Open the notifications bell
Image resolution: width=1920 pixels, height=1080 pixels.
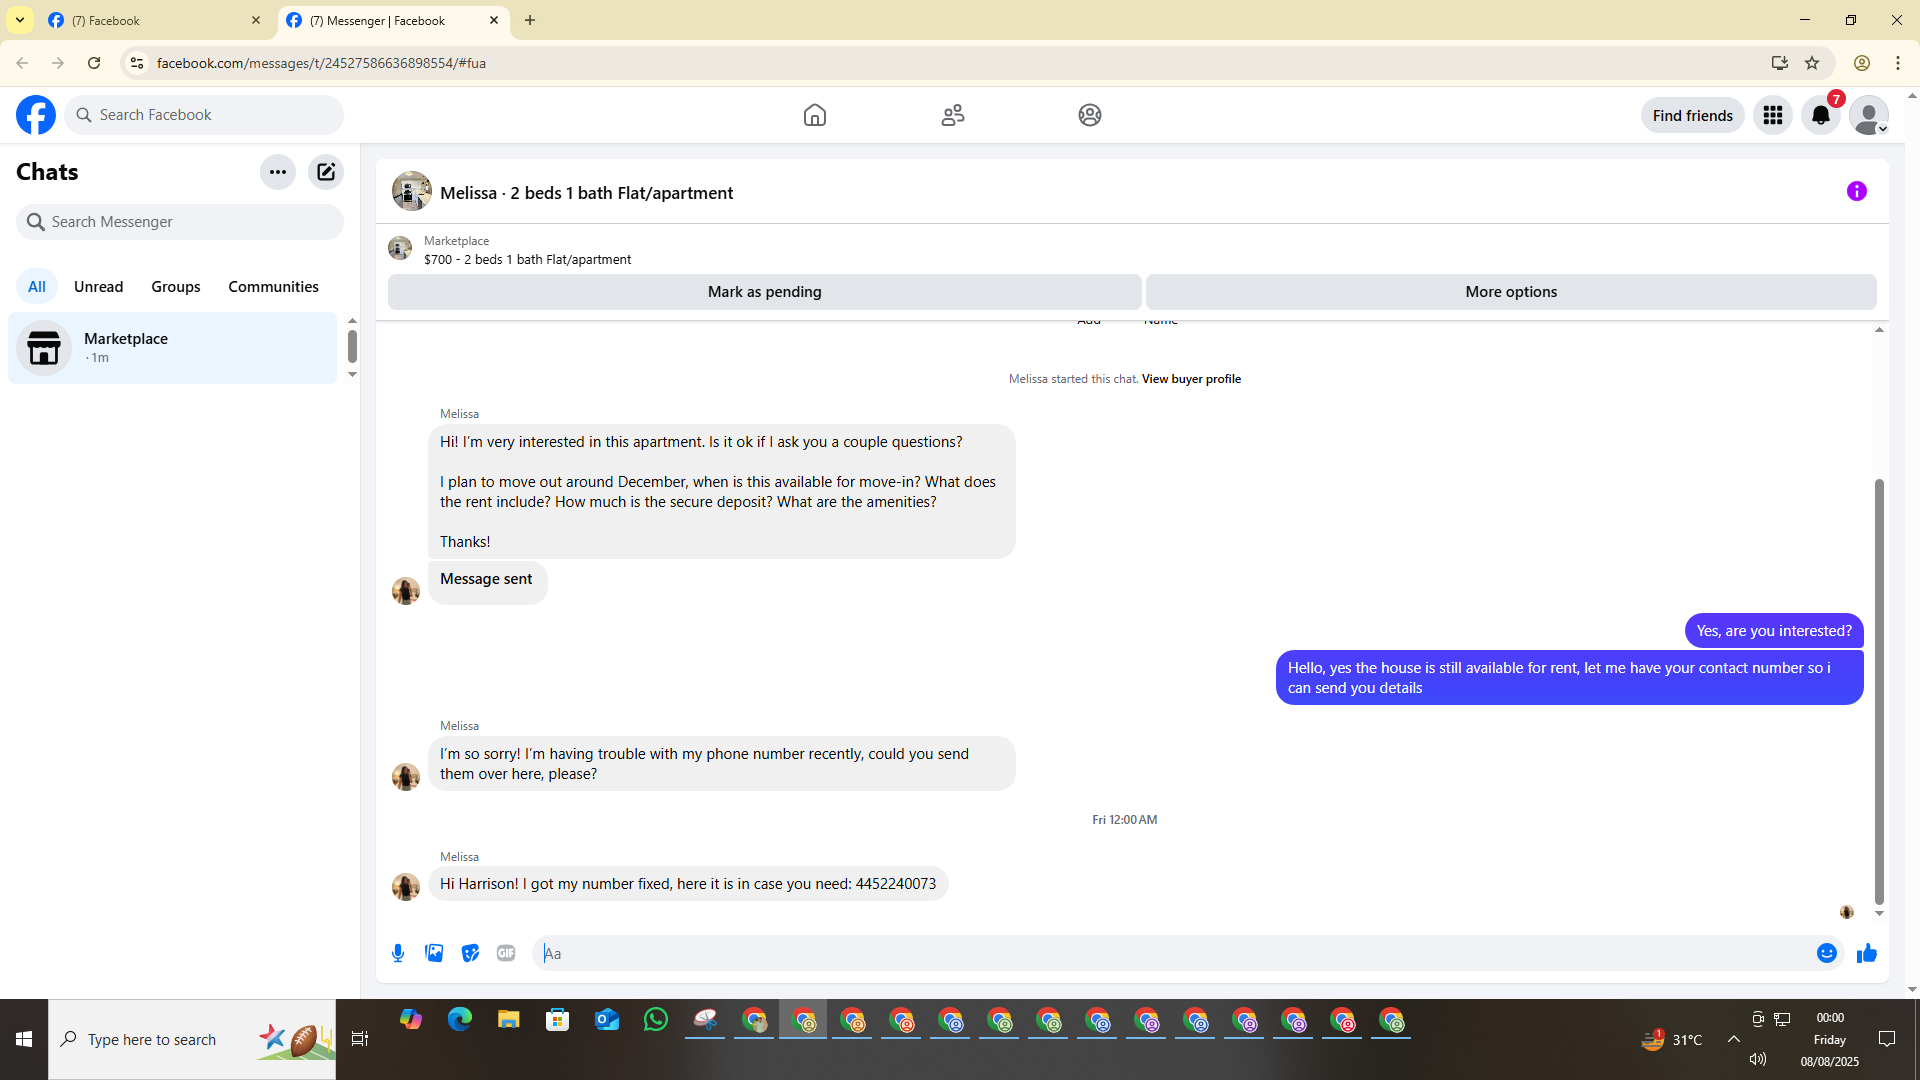coord(1820,115)
